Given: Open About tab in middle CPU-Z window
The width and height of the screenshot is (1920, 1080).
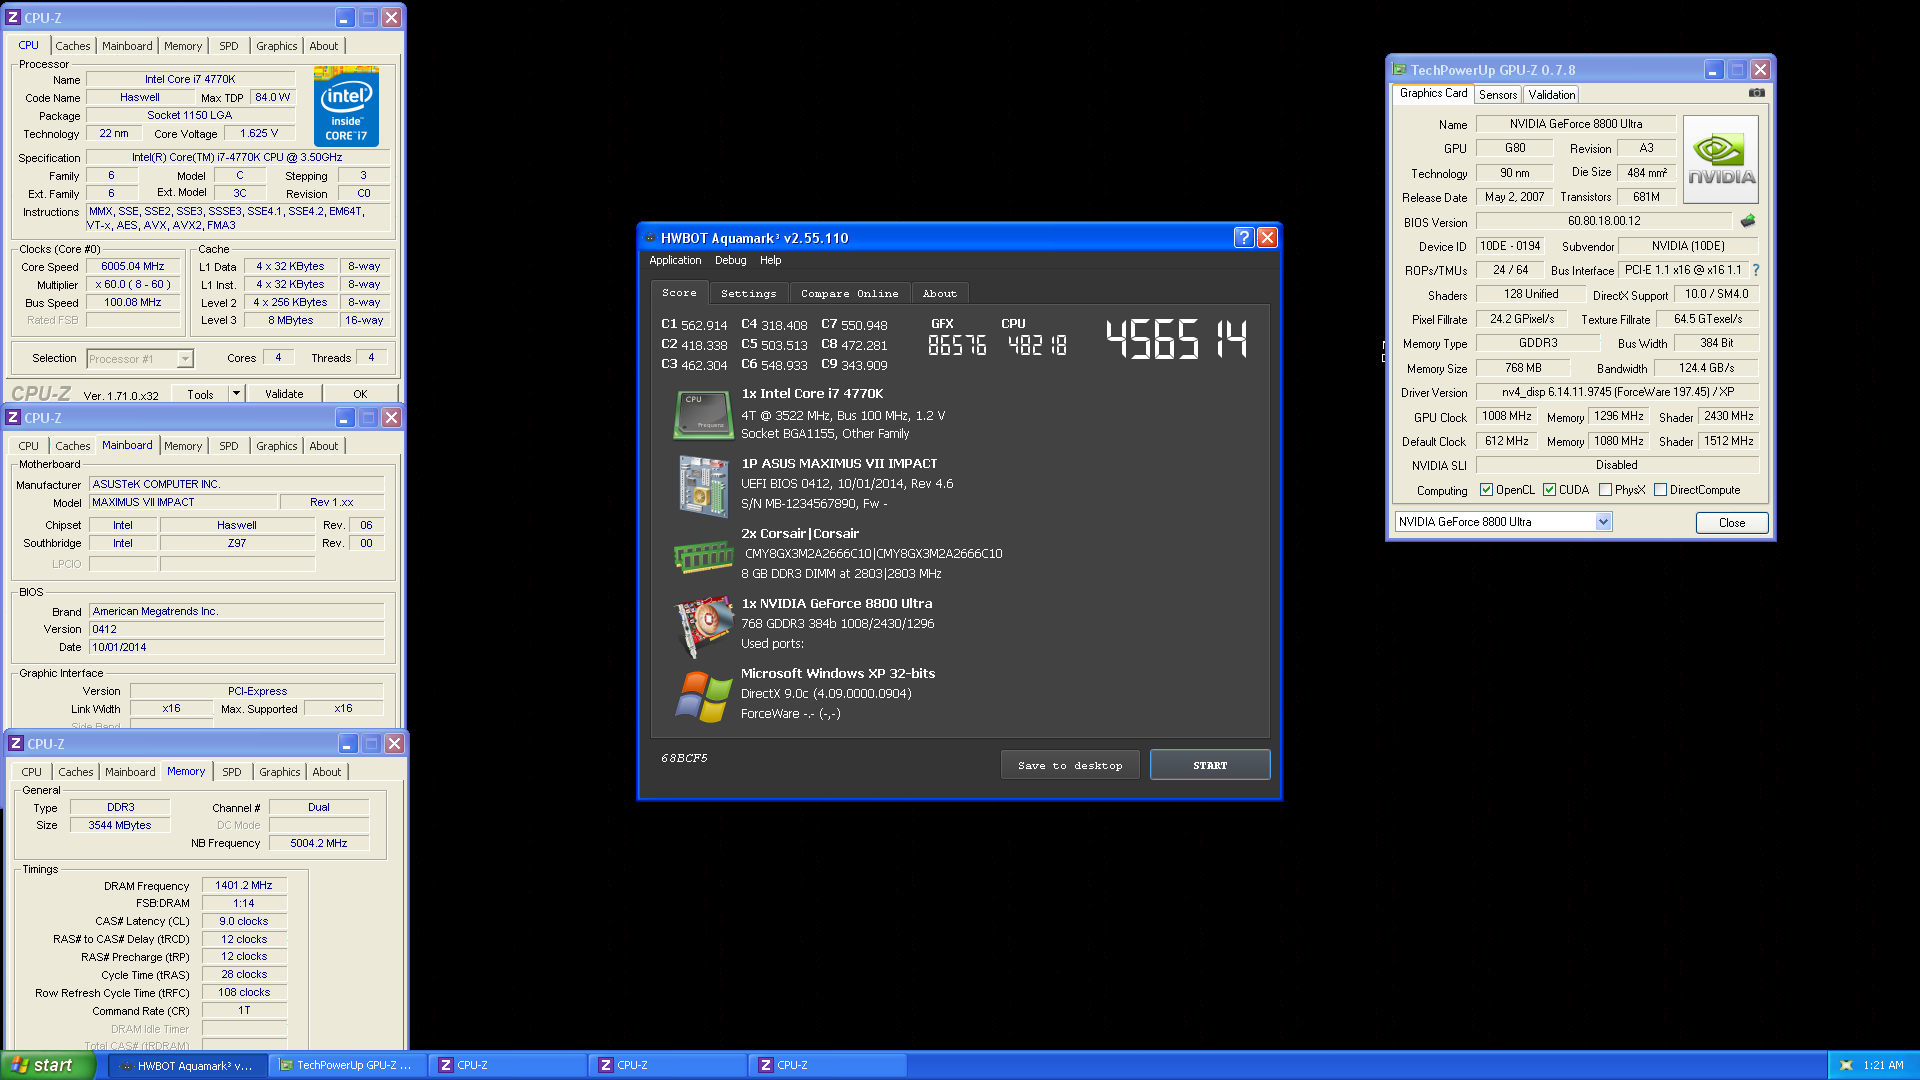Looking at the screenshot, I should [x=324, y=446].
